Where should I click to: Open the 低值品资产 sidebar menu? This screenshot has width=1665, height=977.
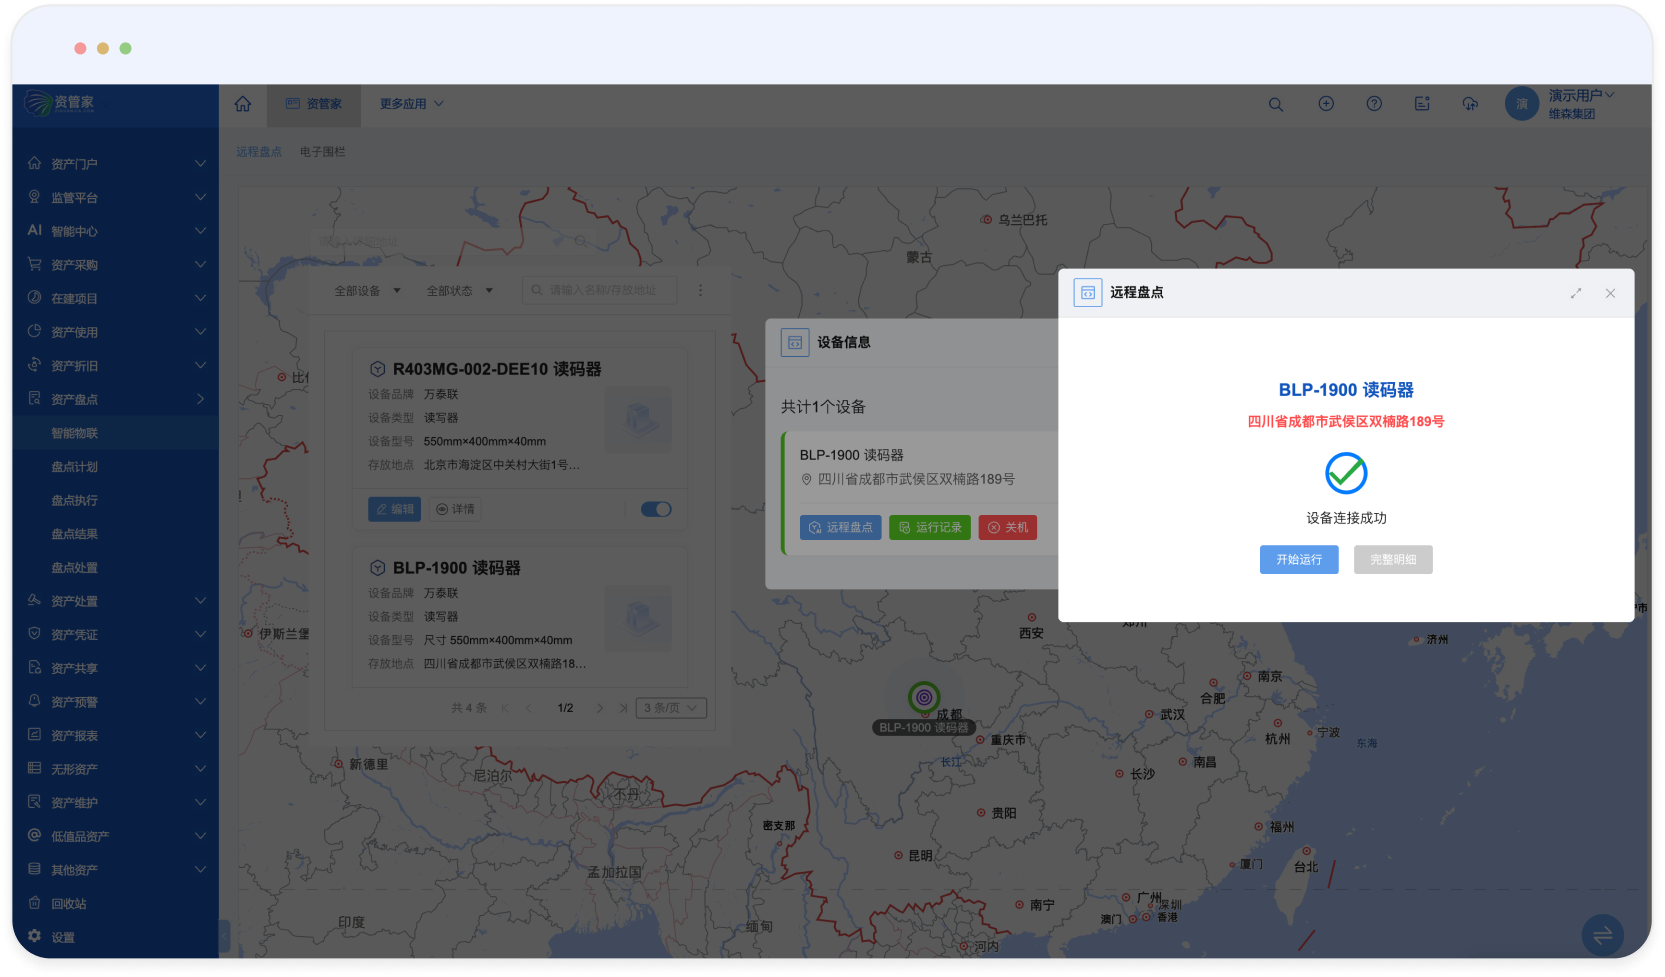[115, 836]
